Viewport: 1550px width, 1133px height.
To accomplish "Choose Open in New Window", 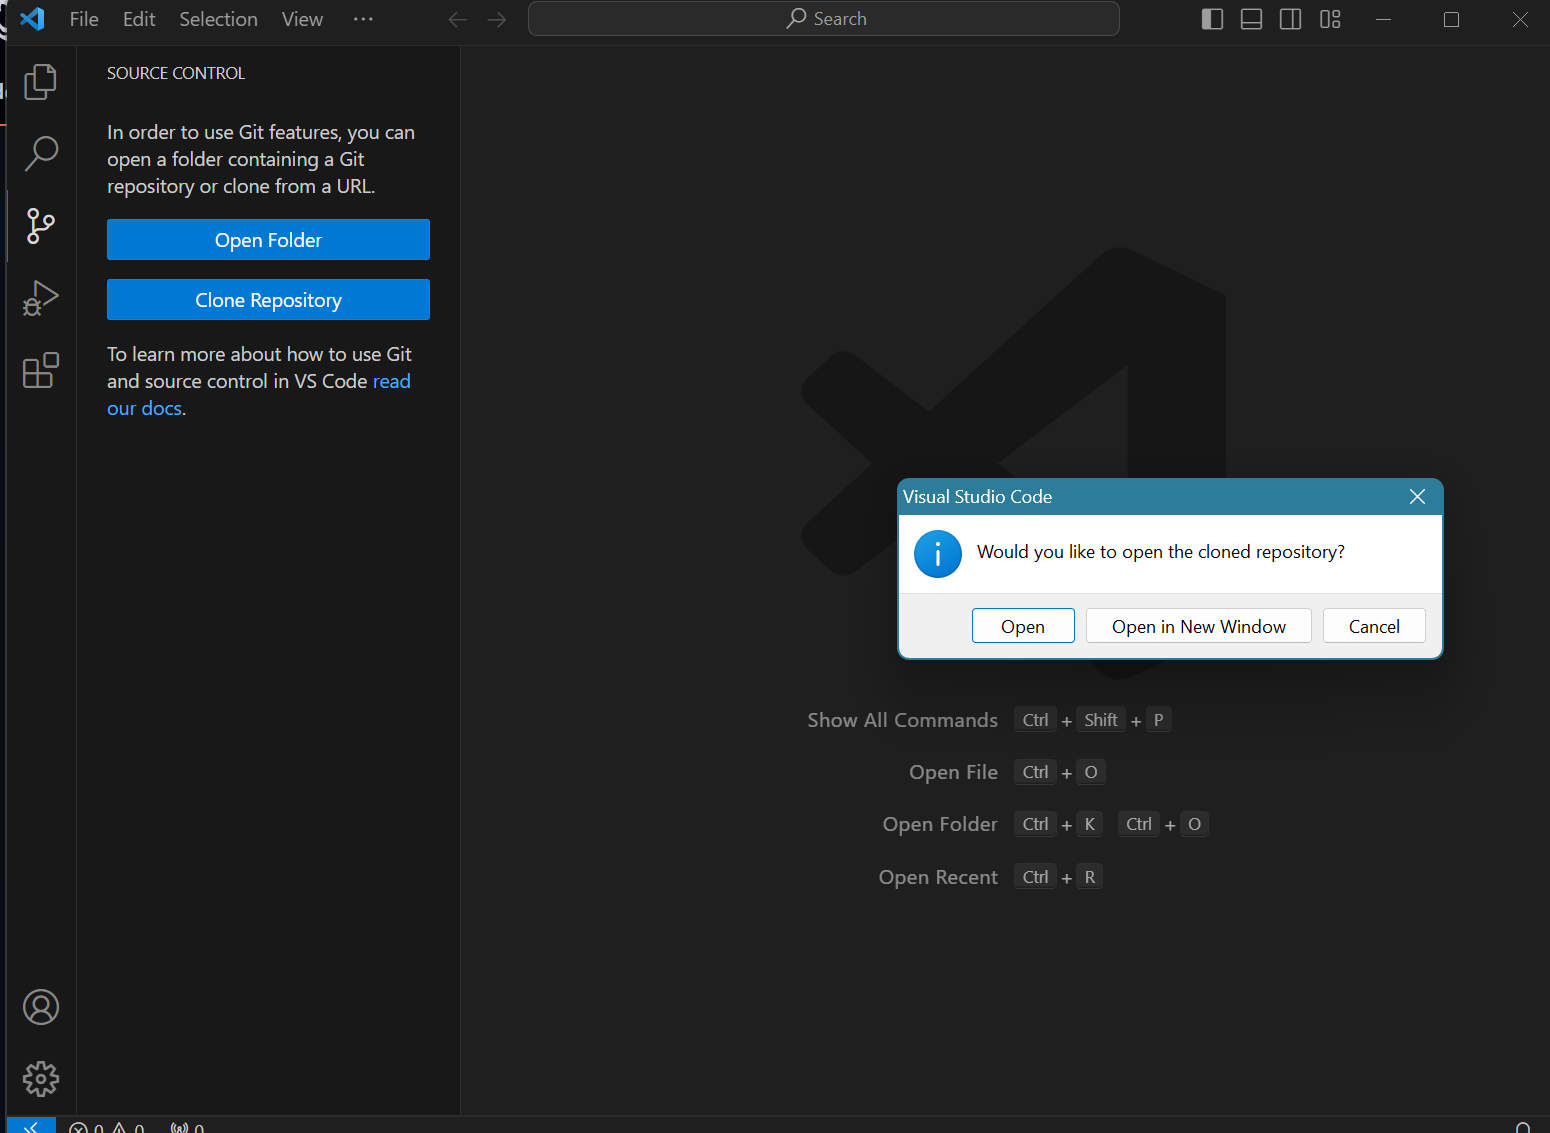I will point(1198,626).
